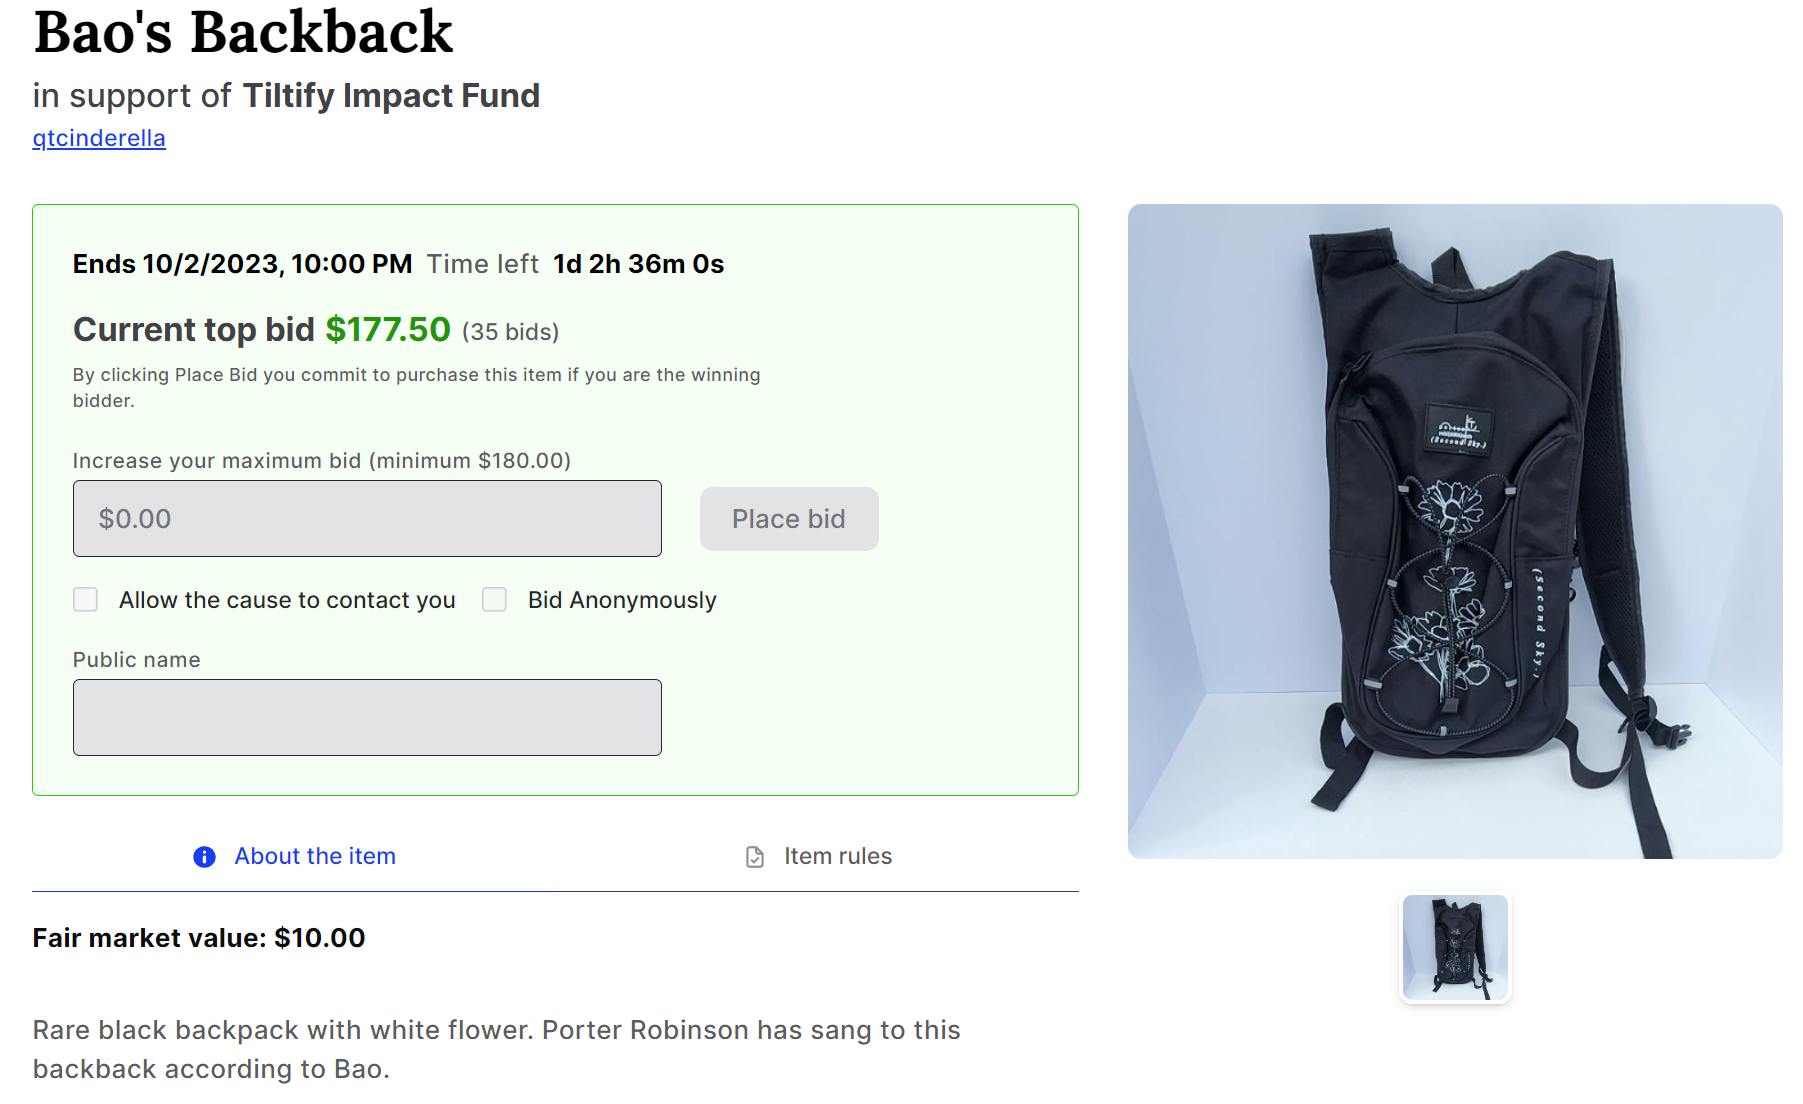This screenshot has width=1803, height=1104.
Task: Select the small backpack thumbnail
Action: [x=1455, y=947]
